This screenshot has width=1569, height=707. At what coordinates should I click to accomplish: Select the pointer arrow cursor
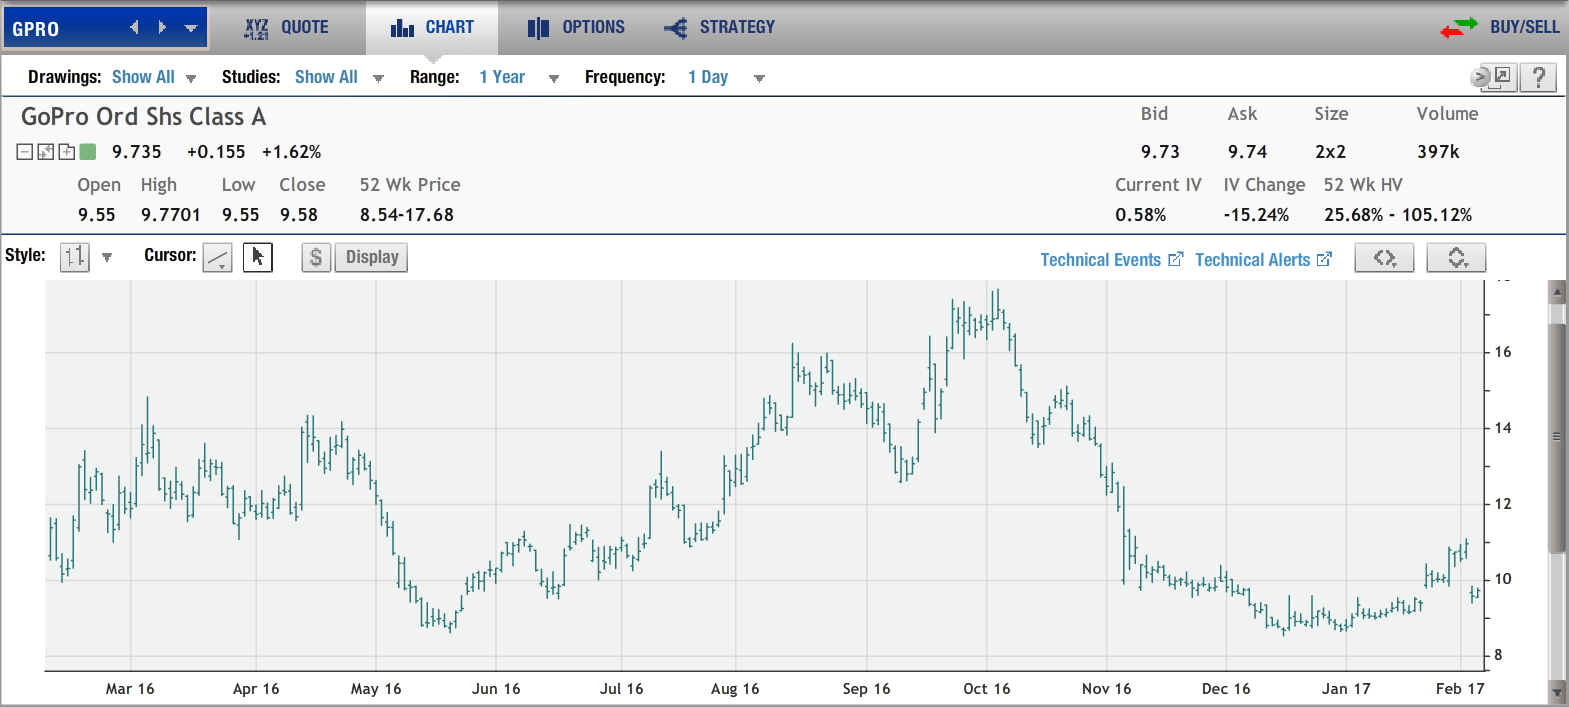[258, 257]
